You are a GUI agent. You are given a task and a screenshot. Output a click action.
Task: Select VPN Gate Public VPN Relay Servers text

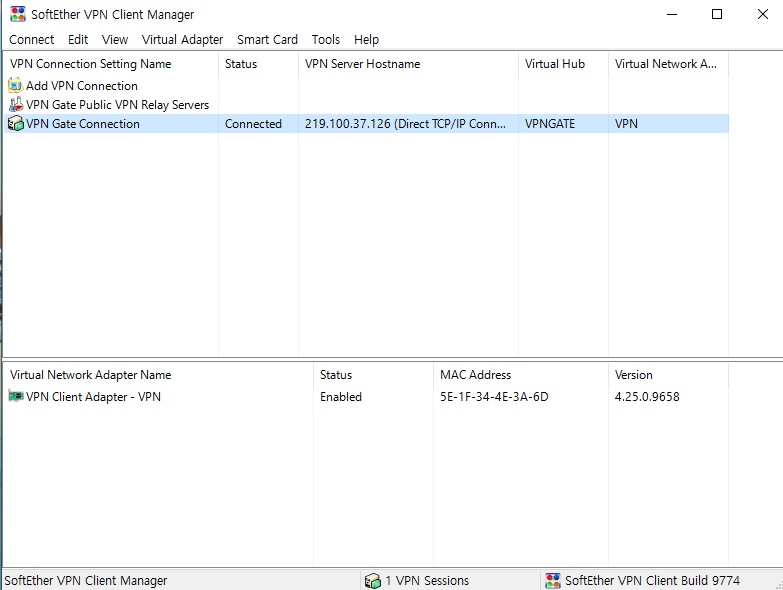(117, 105)
